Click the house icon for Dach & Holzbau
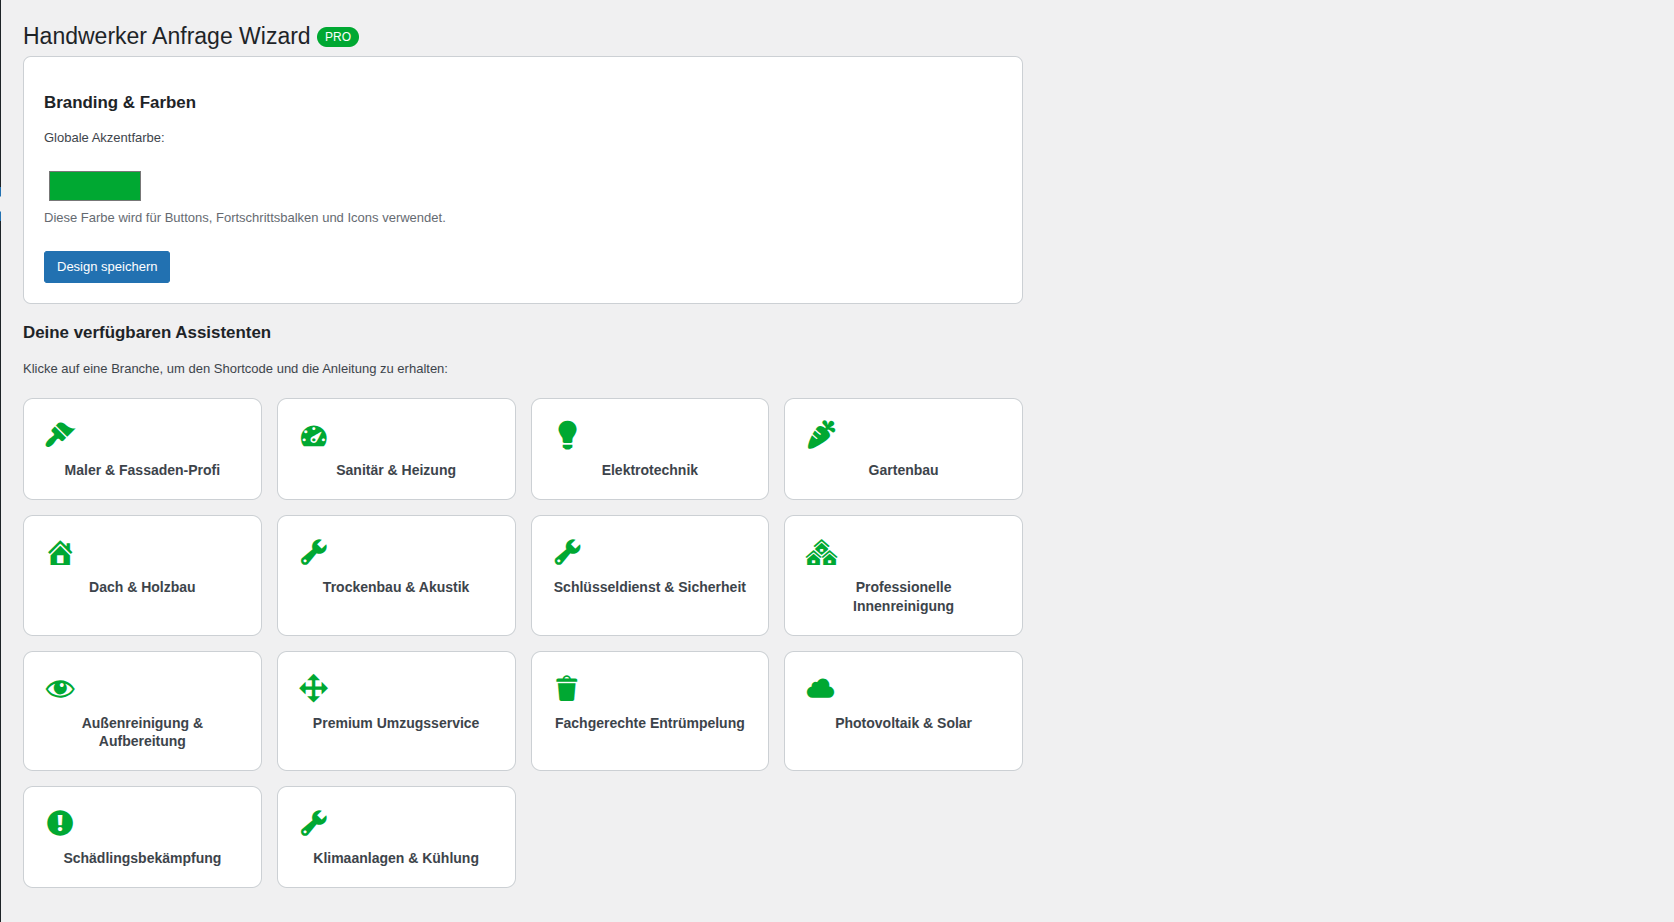Image resolution: width=1674 pixels, height=922 pixels. tap(60, 553)
